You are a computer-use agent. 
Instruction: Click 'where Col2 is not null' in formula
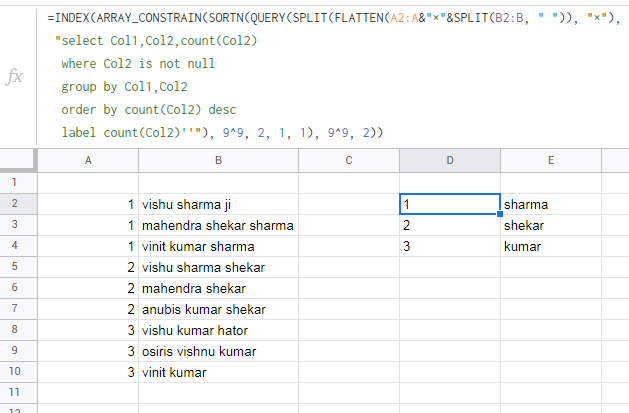tap(138, 63)
